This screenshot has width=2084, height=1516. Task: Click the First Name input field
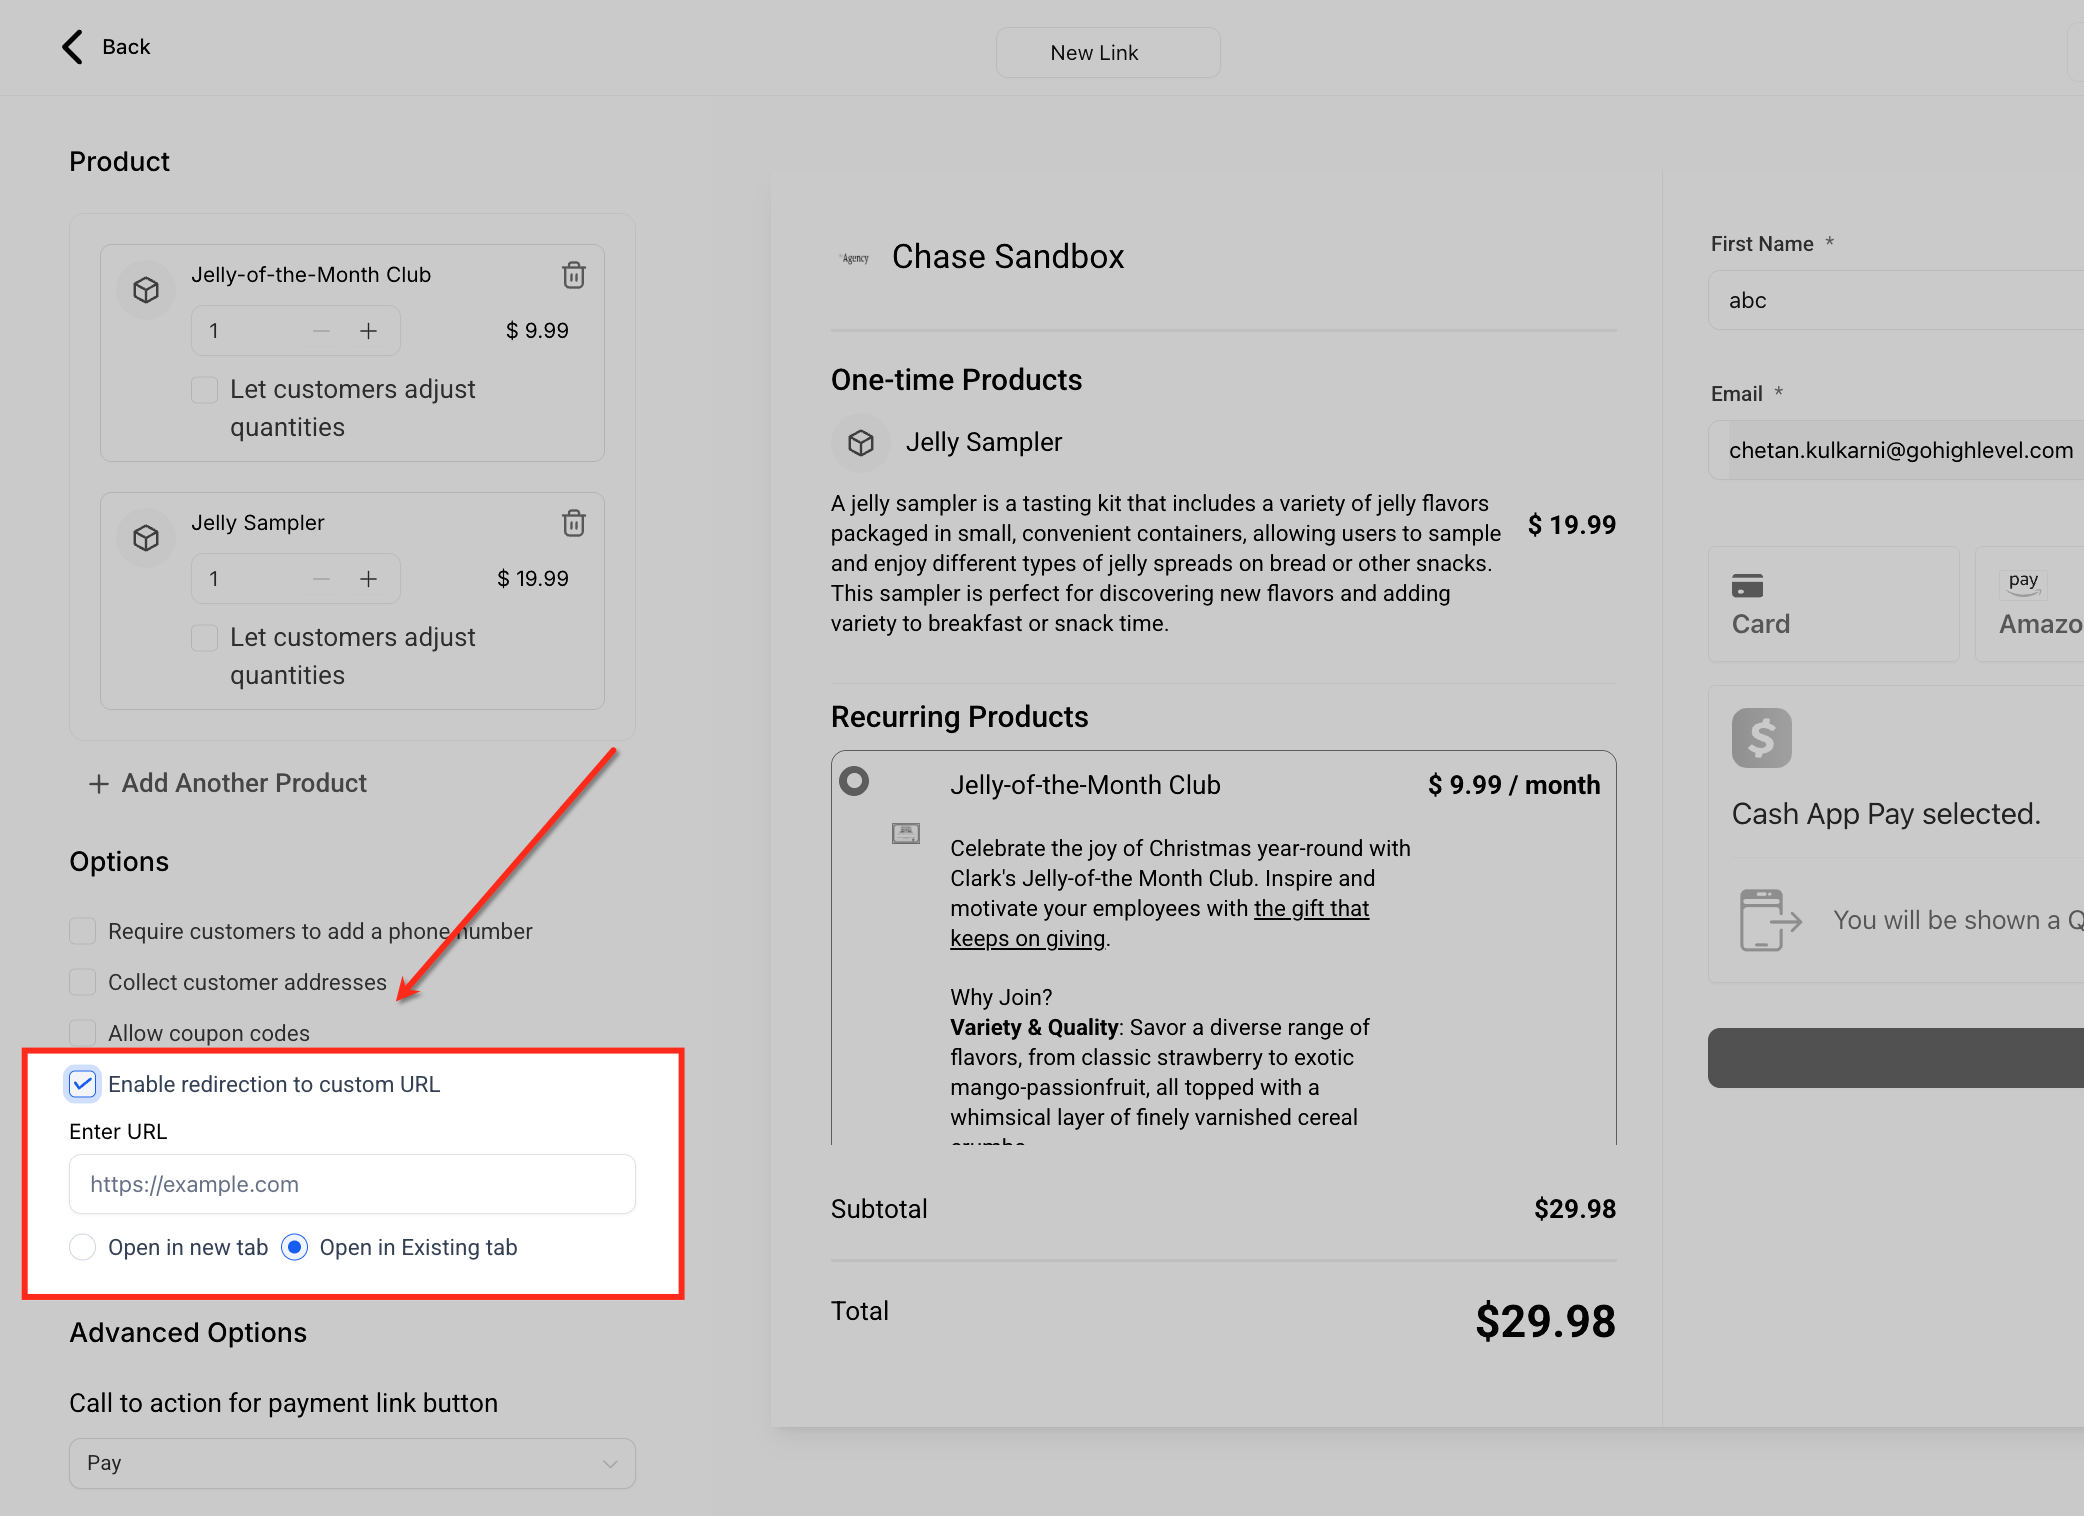pos(1895,300)
